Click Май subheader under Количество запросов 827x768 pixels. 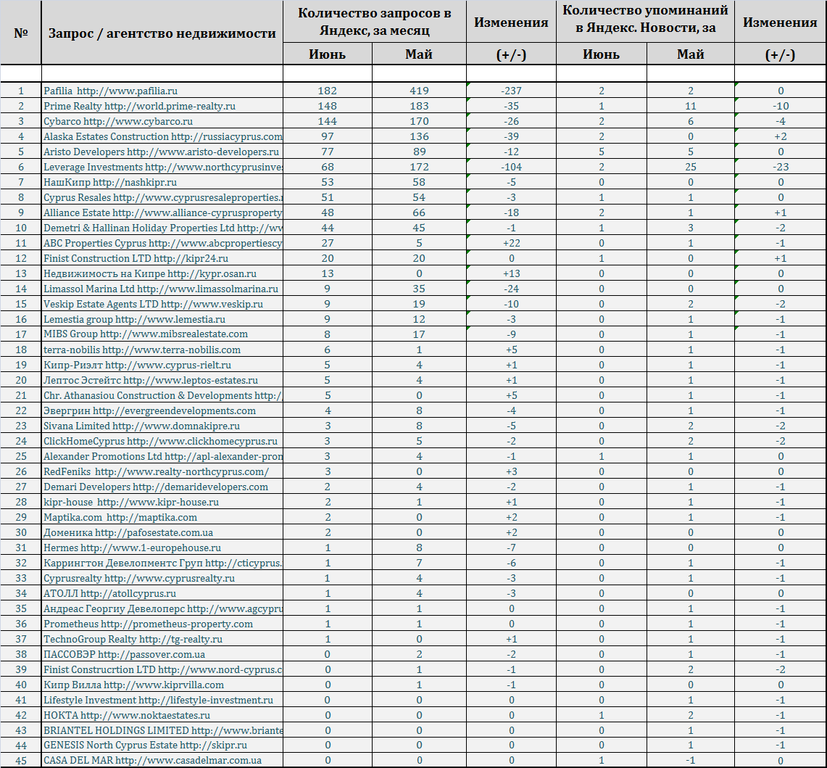point(419,54)
